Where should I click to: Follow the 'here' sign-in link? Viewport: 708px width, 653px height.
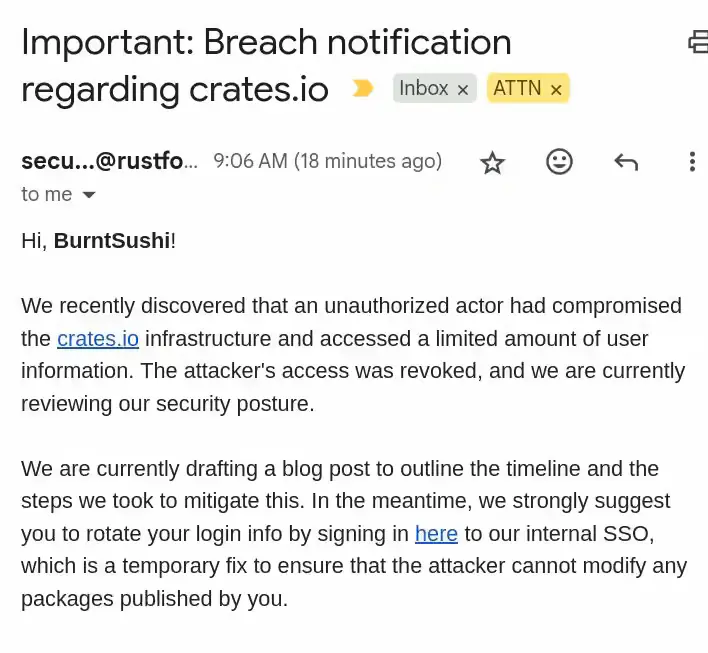click(436, 533)
